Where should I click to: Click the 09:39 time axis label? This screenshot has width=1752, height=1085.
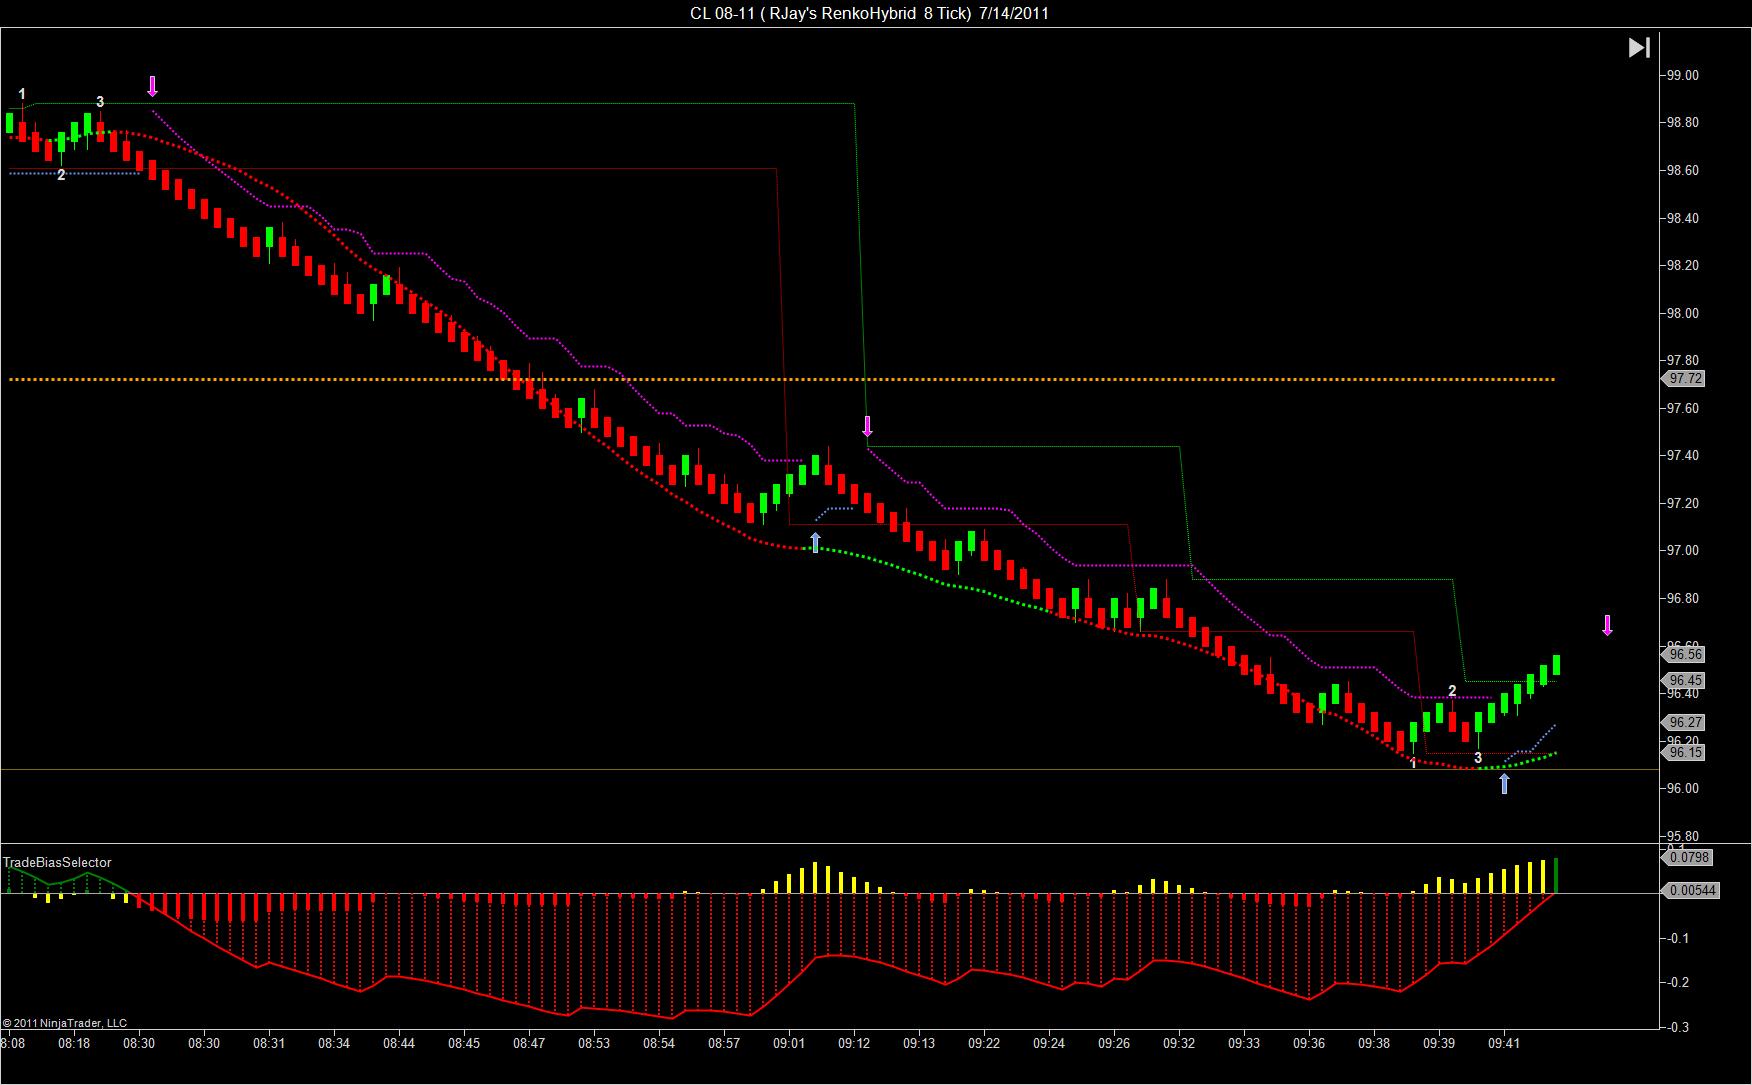1439,1044
